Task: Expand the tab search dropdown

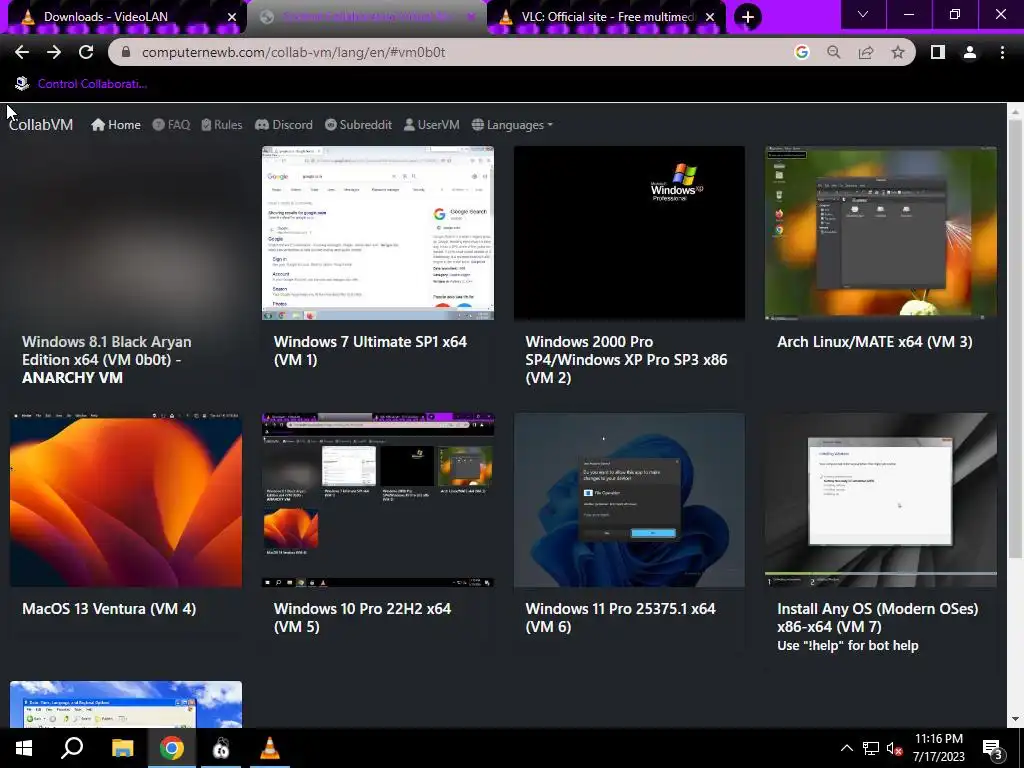Action: [x=863, y=14]
